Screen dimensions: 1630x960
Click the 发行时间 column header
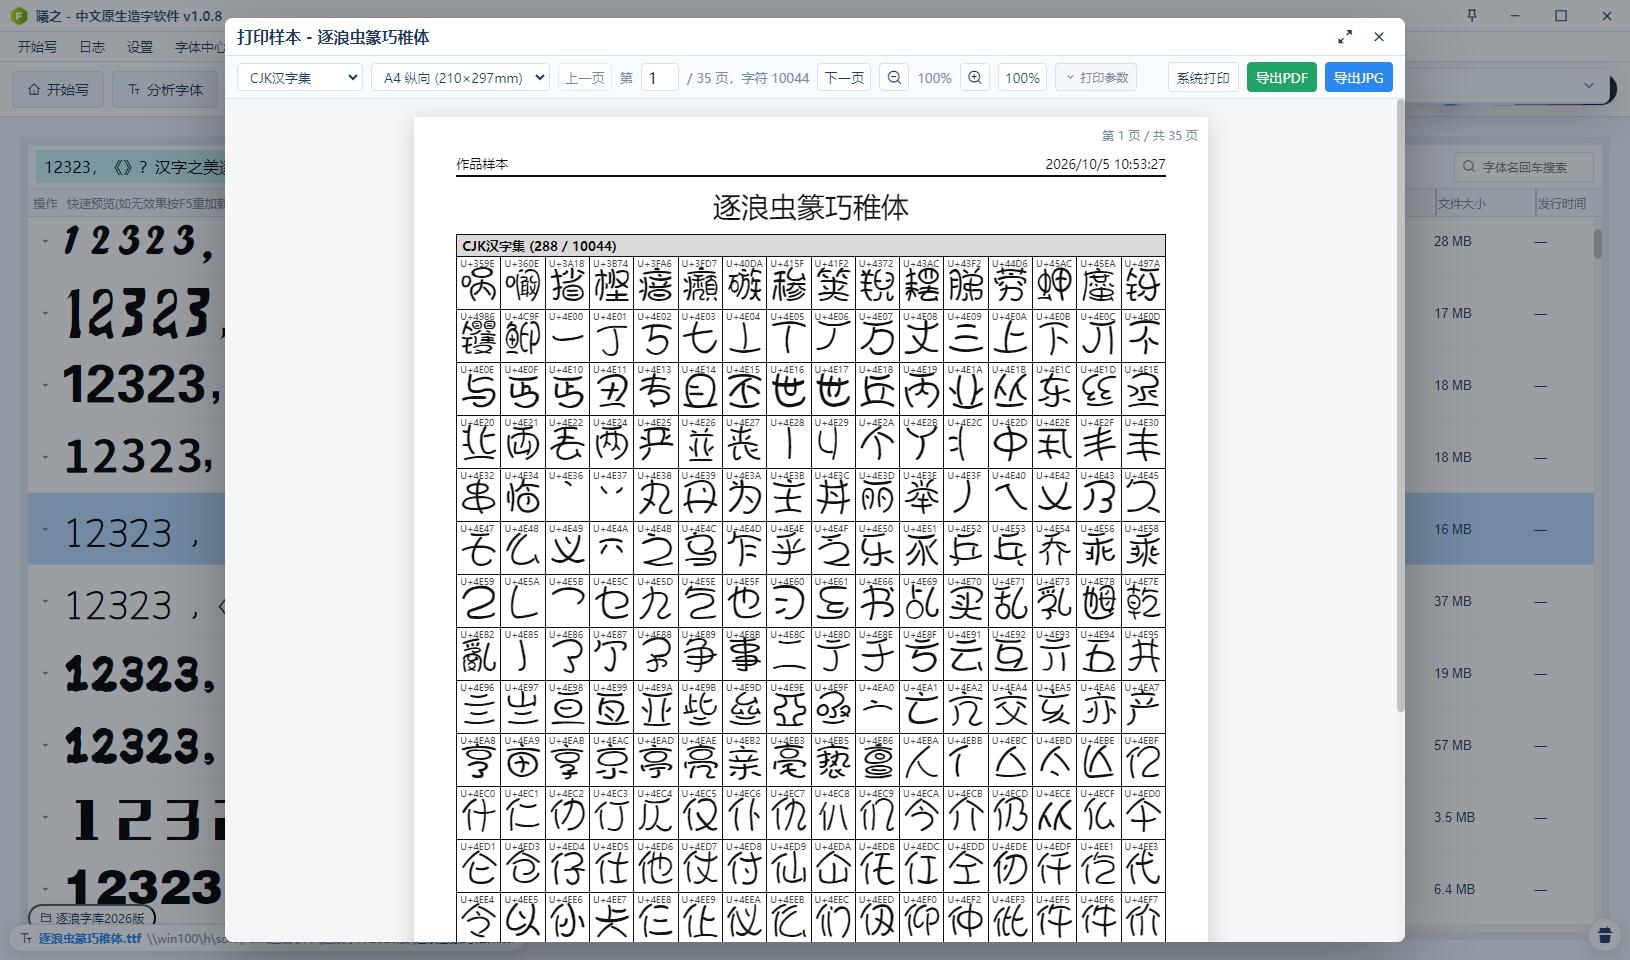[x=1562, y=203]
